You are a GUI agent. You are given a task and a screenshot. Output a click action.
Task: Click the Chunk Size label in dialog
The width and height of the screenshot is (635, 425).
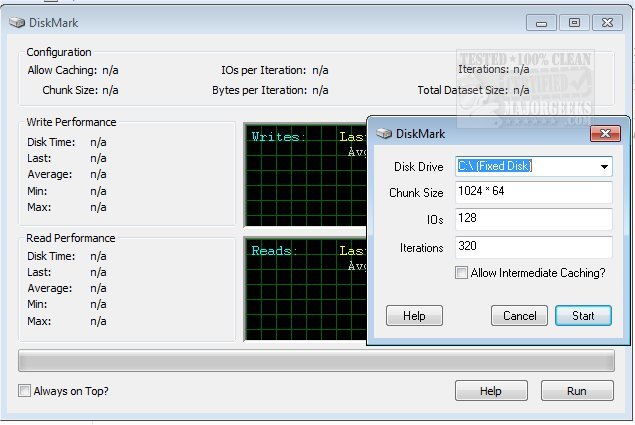(x=416, y=192)
